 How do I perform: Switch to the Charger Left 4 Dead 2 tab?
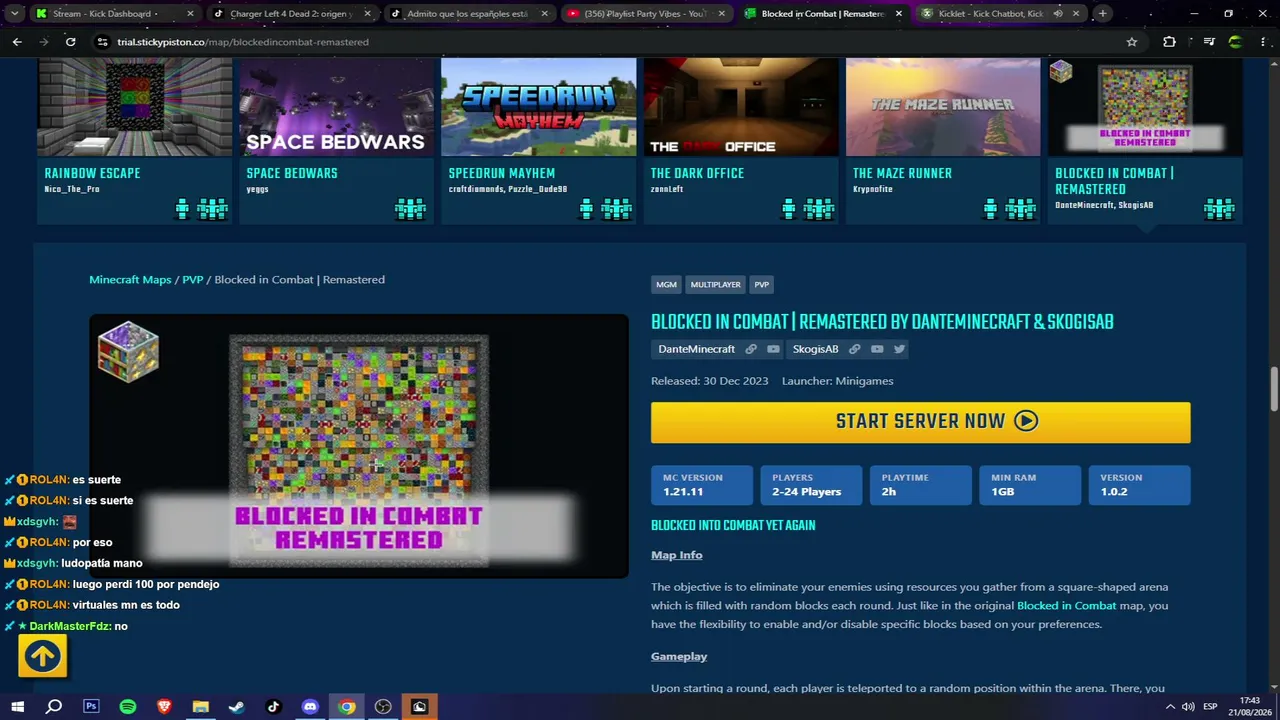(x=291, y=14)
